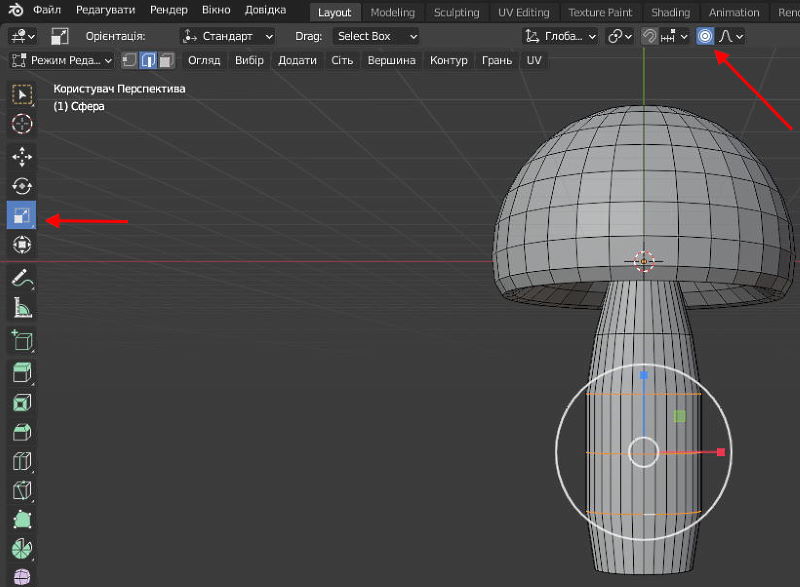Open the Додати menu
The image size is (800, 587).
point(297,60)
